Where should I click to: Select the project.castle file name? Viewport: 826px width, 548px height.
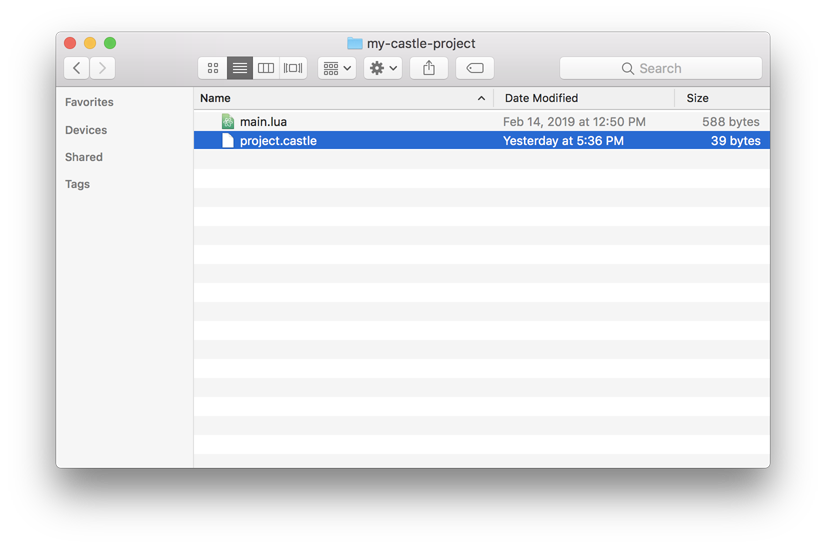click(278, 141)
